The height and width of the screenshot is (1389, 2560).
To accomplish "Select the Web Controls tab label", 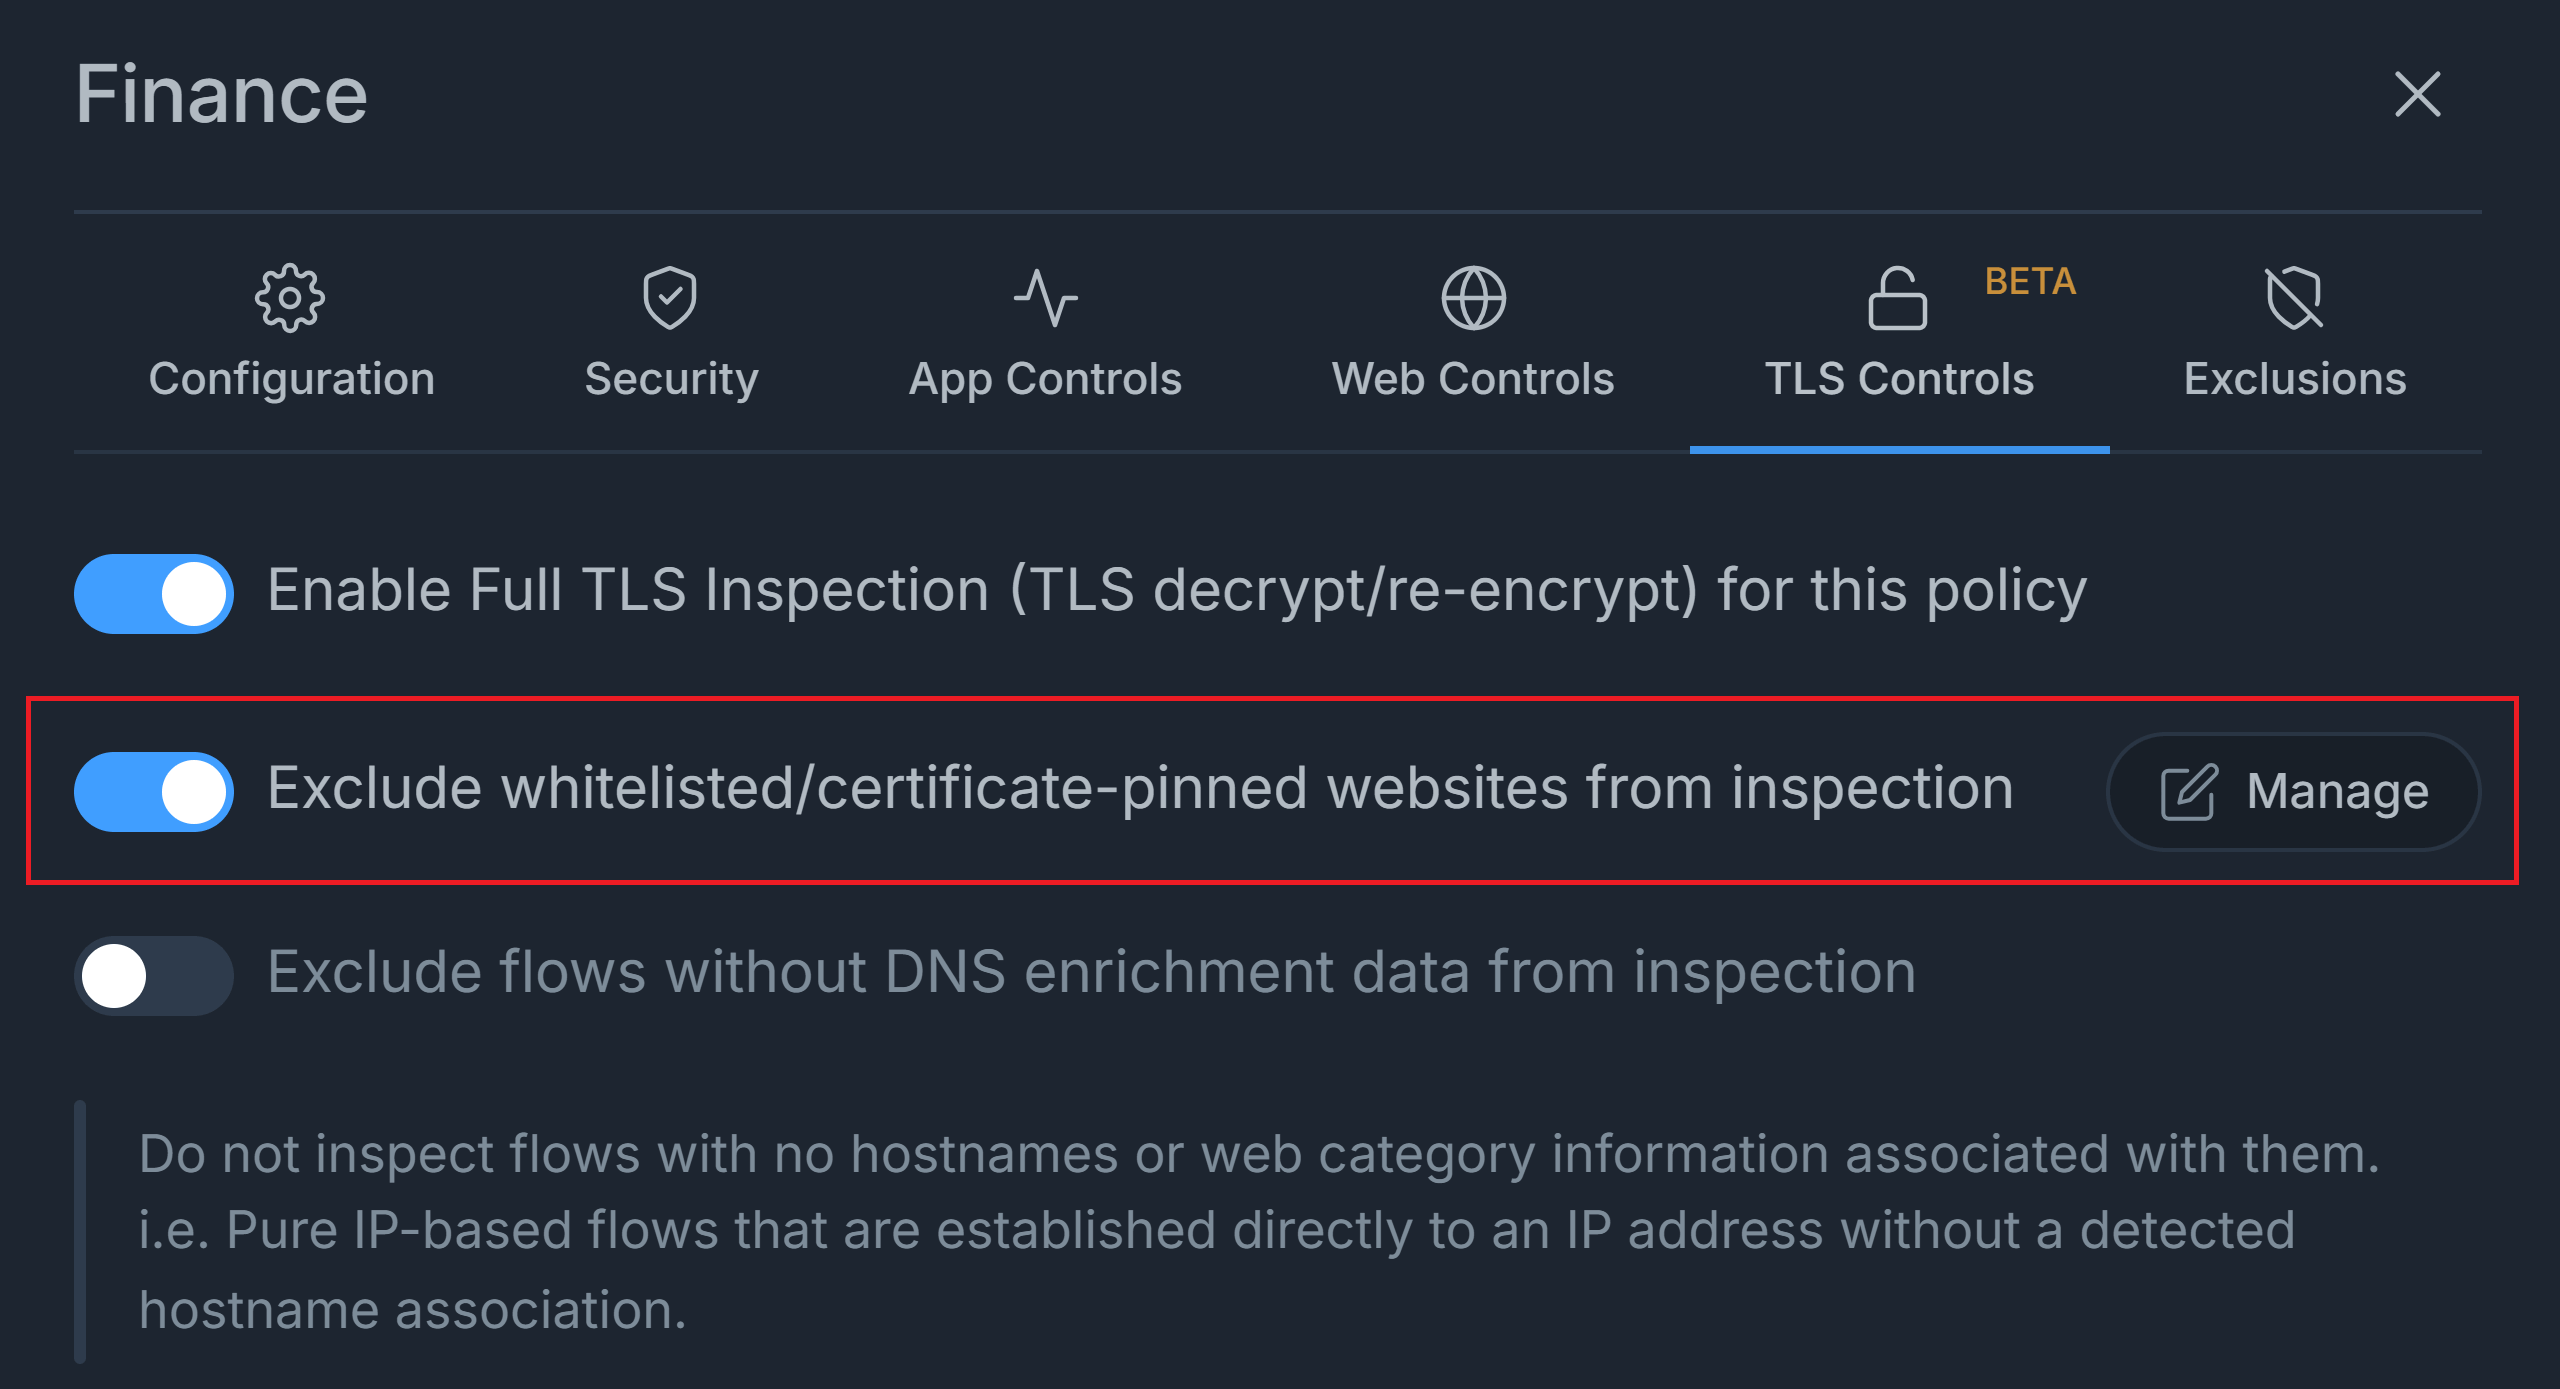I will tap(1473, 379).
